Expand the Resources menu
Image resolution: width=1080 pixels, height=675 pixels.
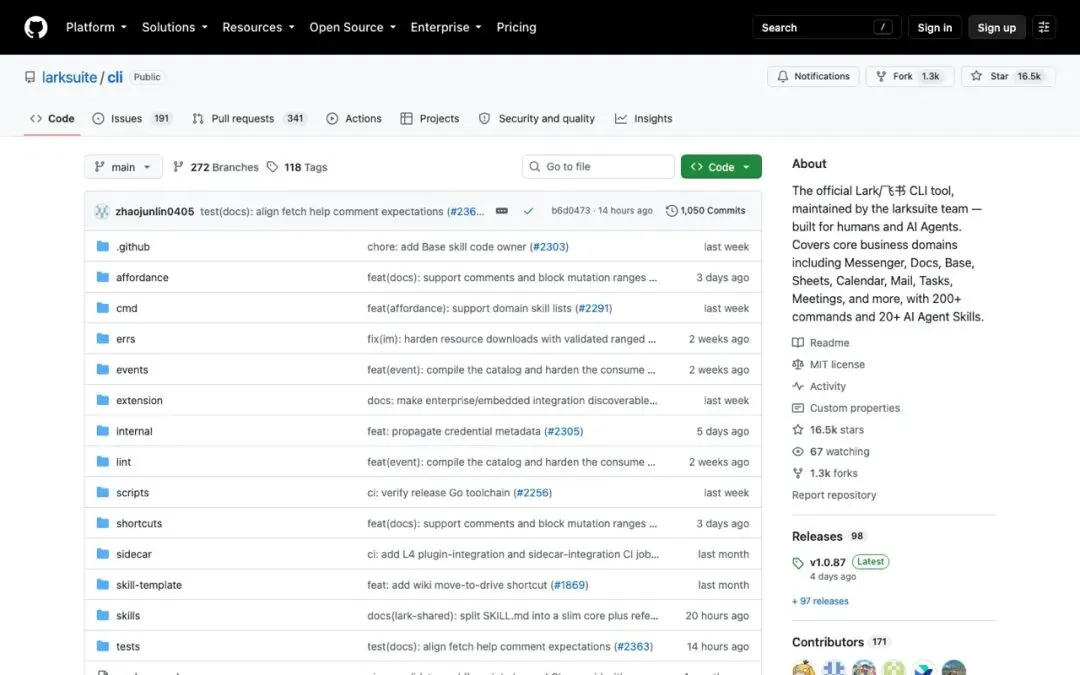click(258, 28)
